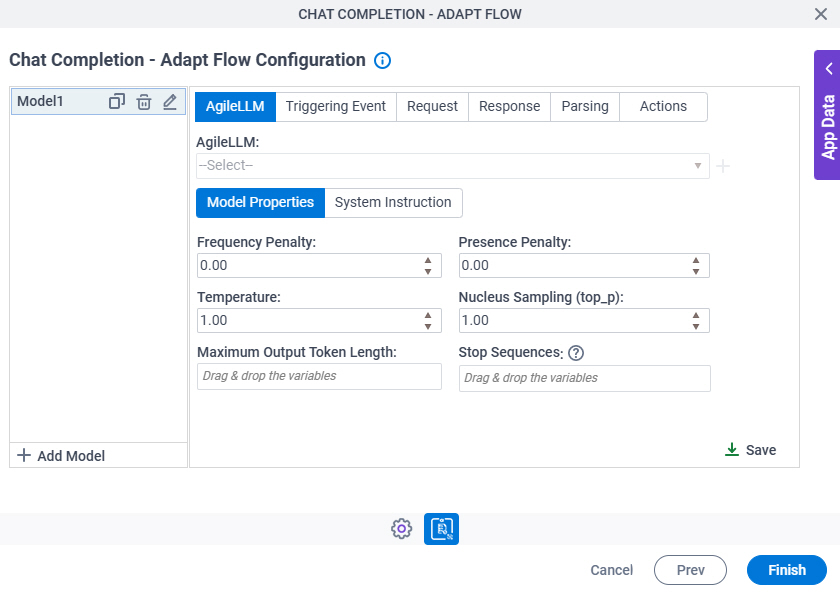
Task: Decrease Frequency Penalty value
Action: point(428,272)
